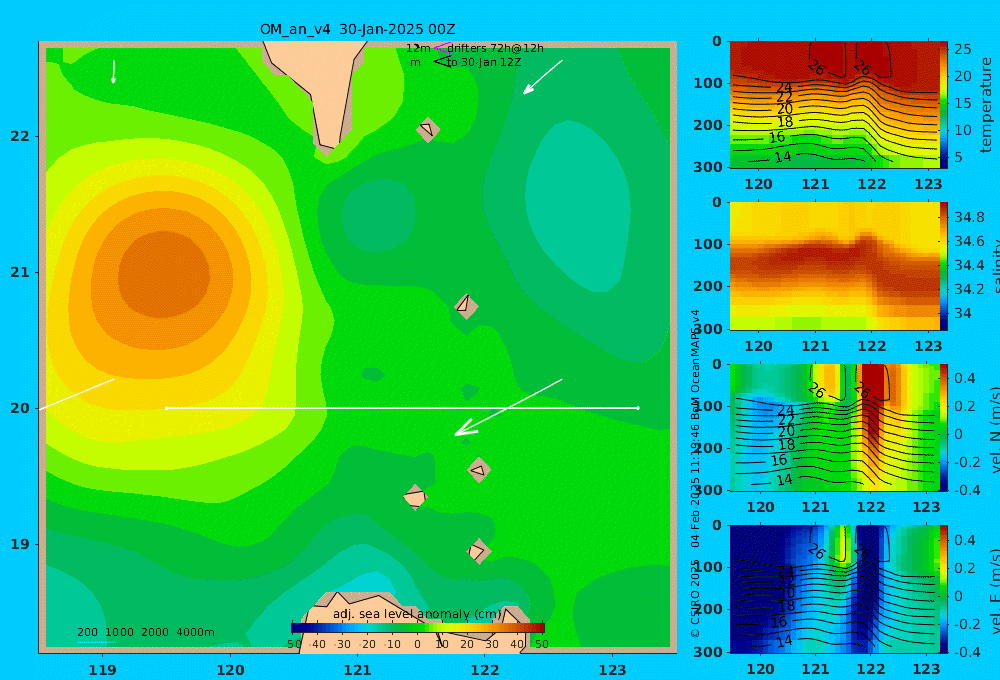Click the 14 contour label in temperature panel
The height and width of the screenshot is (680, 1000).
(783, 156)
